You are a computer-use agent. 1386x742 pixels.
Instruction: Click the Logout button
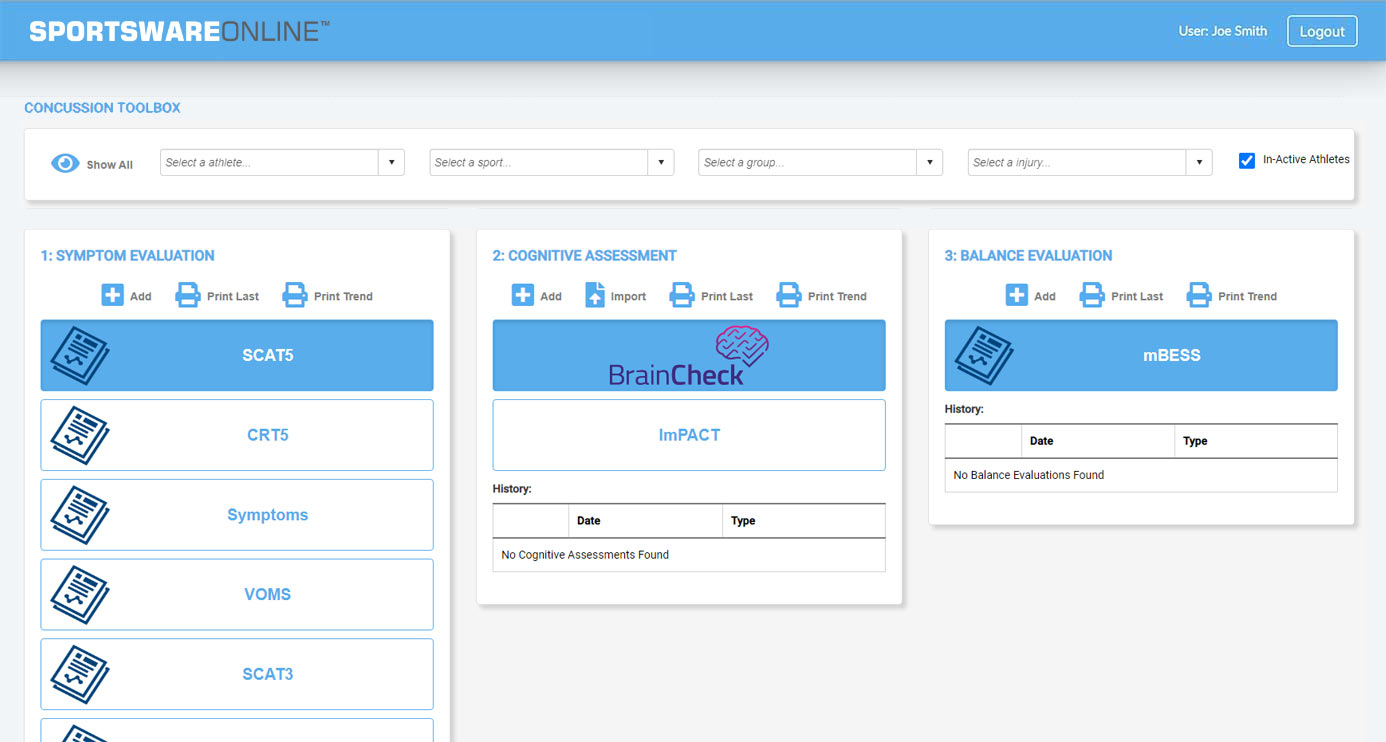coord(1322,31)
